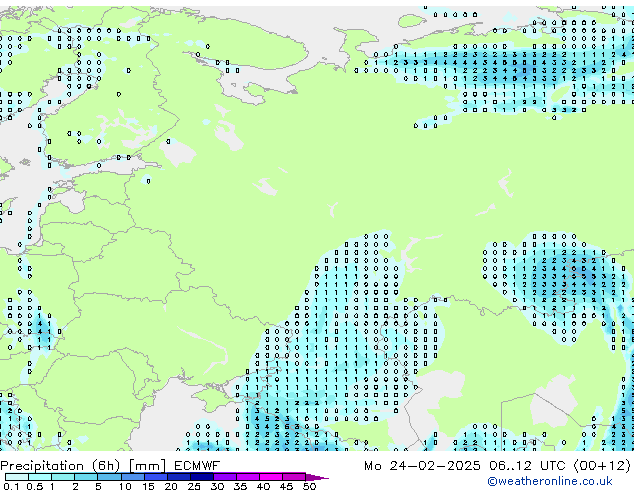Click the 'Precipitation (6h)' title text
634x490 pixels.
tap(60, 466)
